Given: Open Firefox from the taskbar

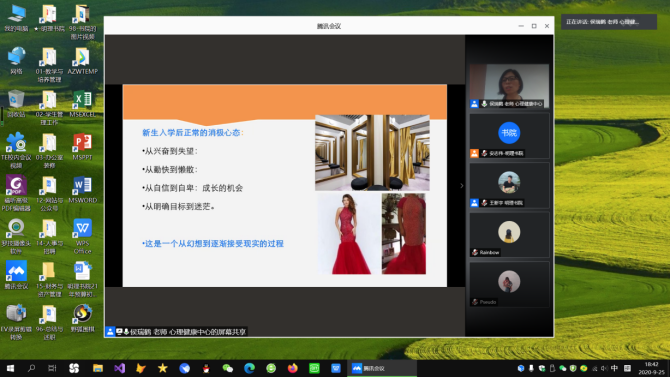Looking at the screenshot, I should pyautogui.click(x=293, y=368).
